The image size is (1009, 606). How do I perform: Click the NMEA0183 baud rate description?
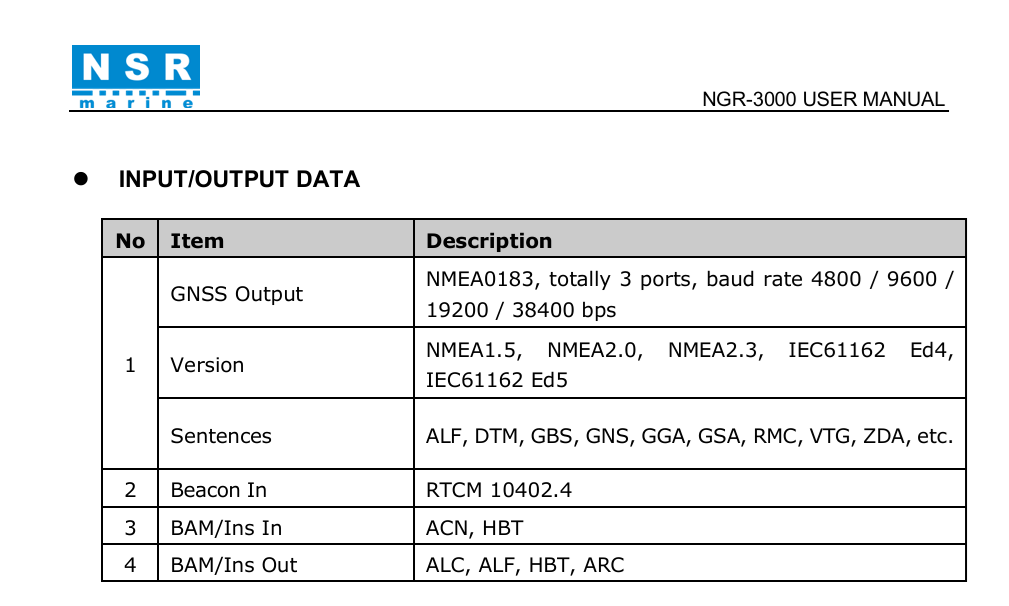(689, 294)
